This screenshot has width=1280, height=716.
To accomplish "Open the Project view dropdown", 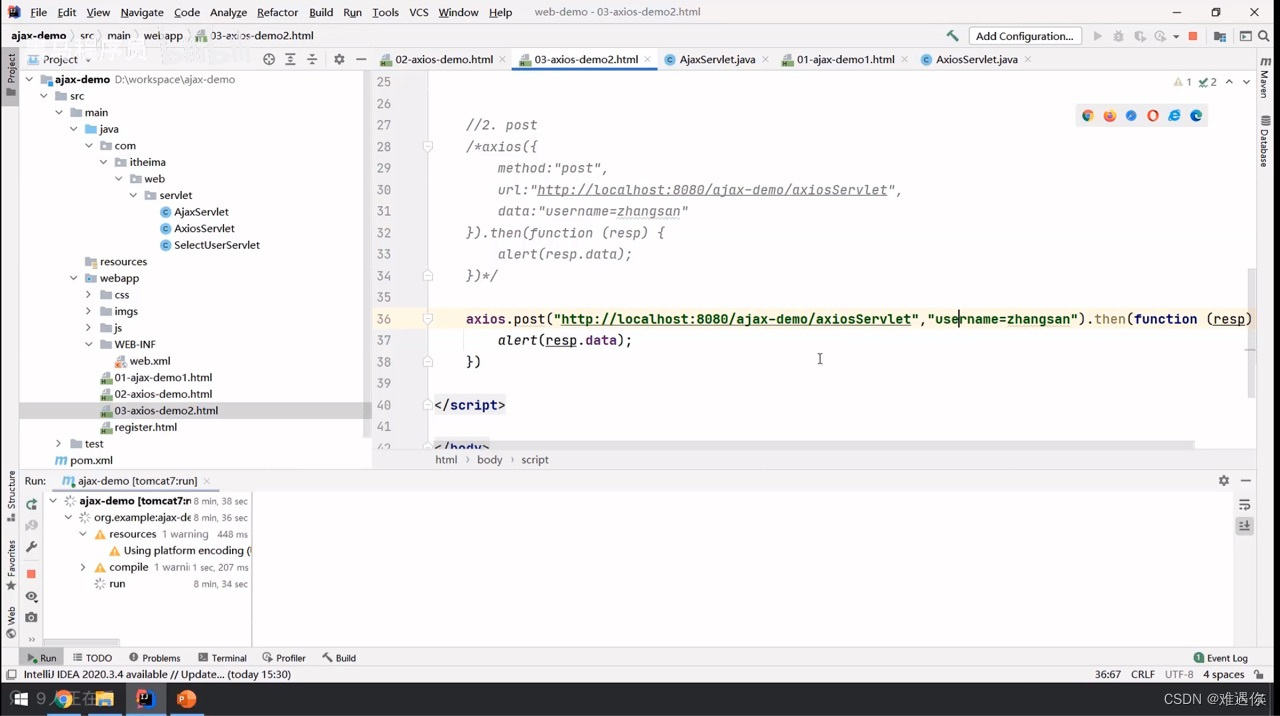I will pyautogui.click(x=61, y=60).
